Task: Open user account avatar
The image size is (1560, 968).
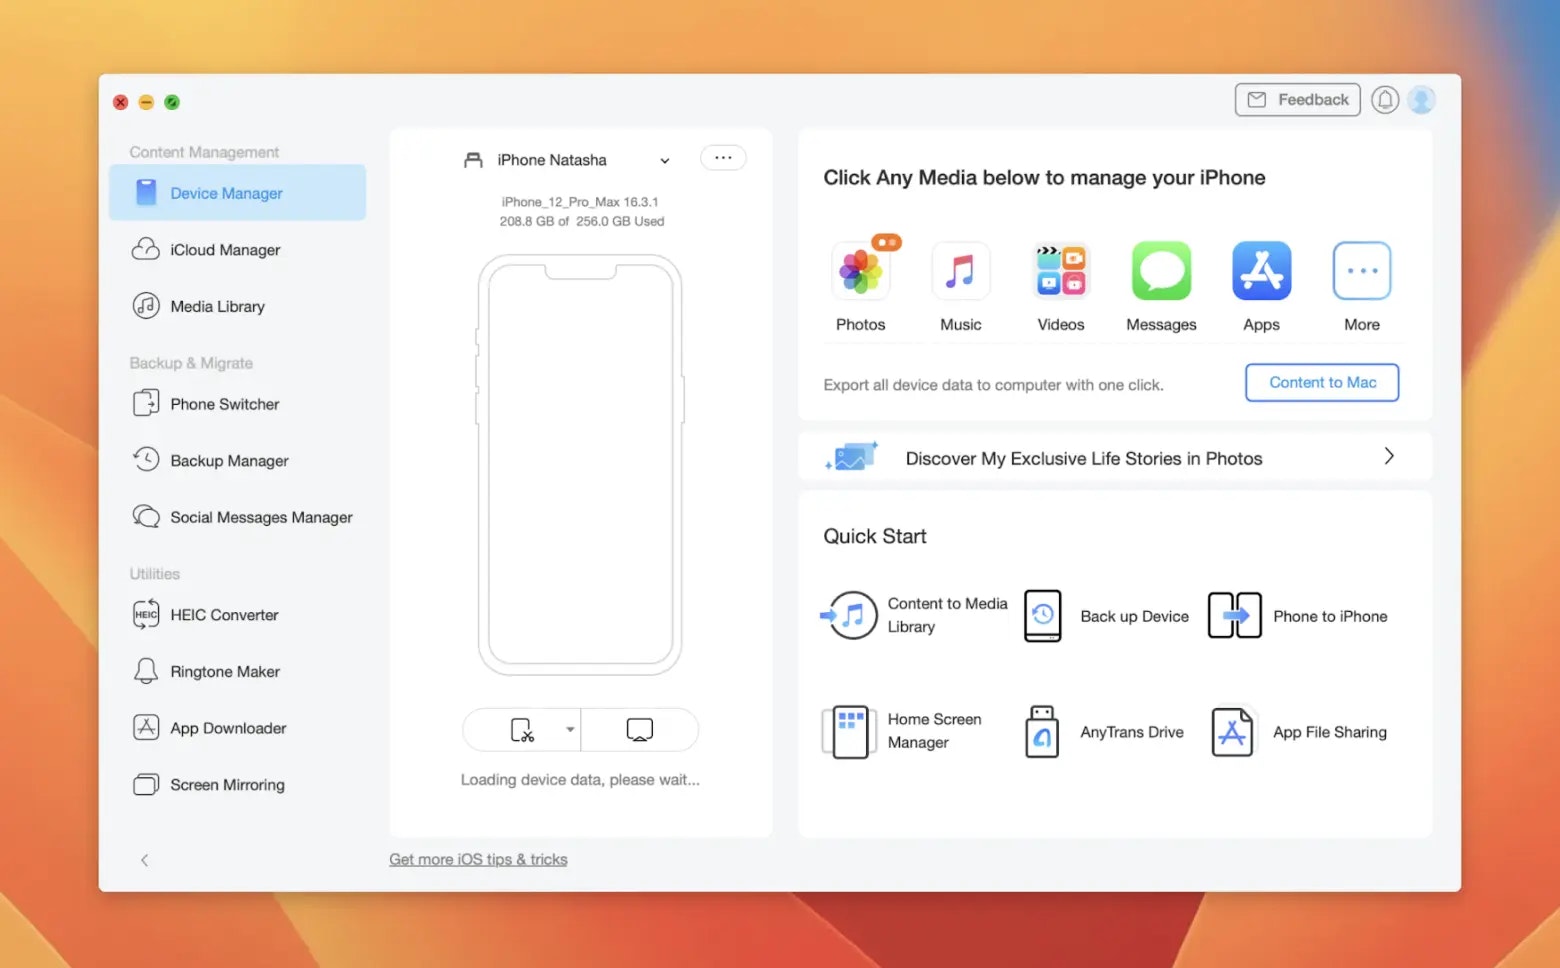Action: [x=1421, y=100]
